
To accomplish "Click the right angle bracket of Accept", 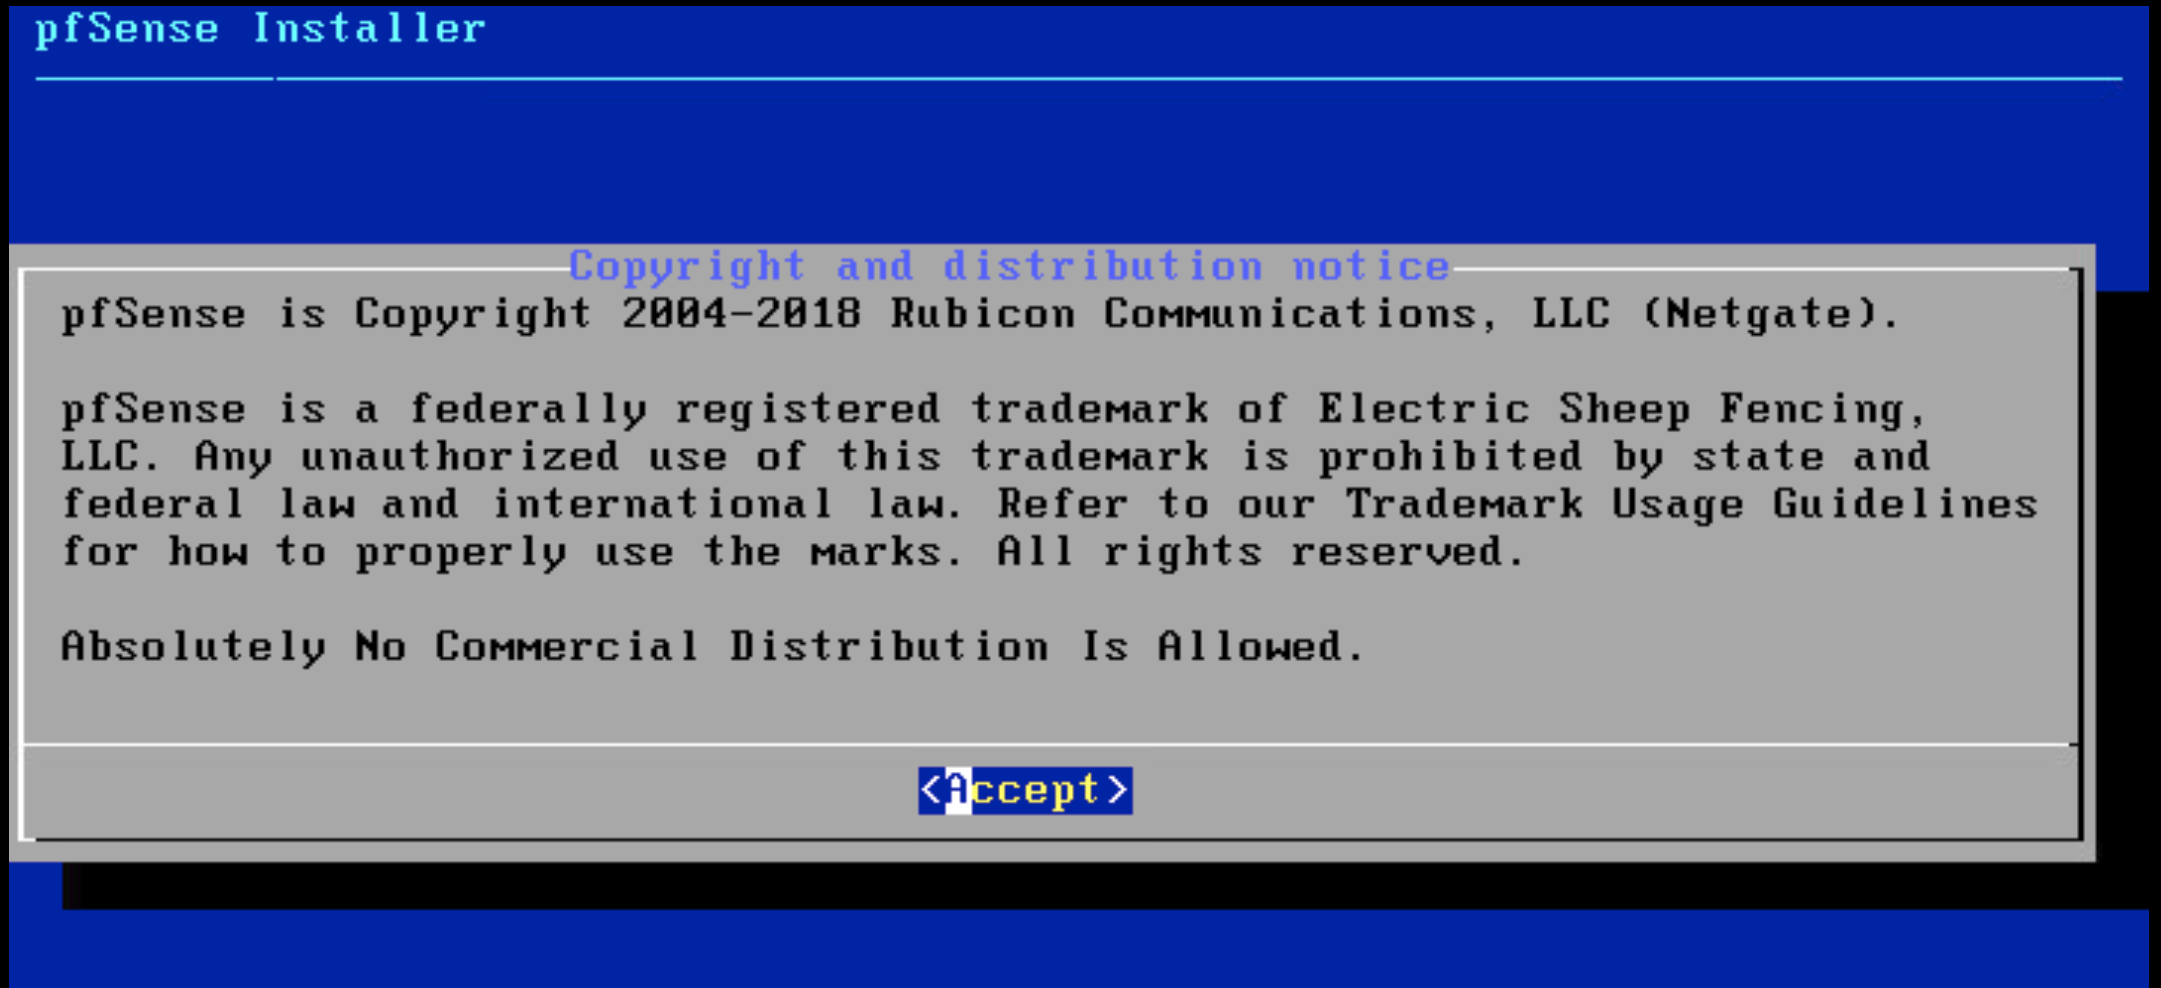I will pos(1118,790).
